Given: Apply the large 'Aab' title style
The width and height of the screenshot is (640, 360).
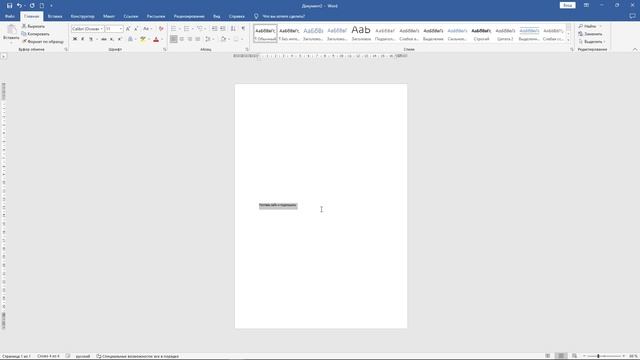Looking at the screenshot, I should click(x=361, y=33).
